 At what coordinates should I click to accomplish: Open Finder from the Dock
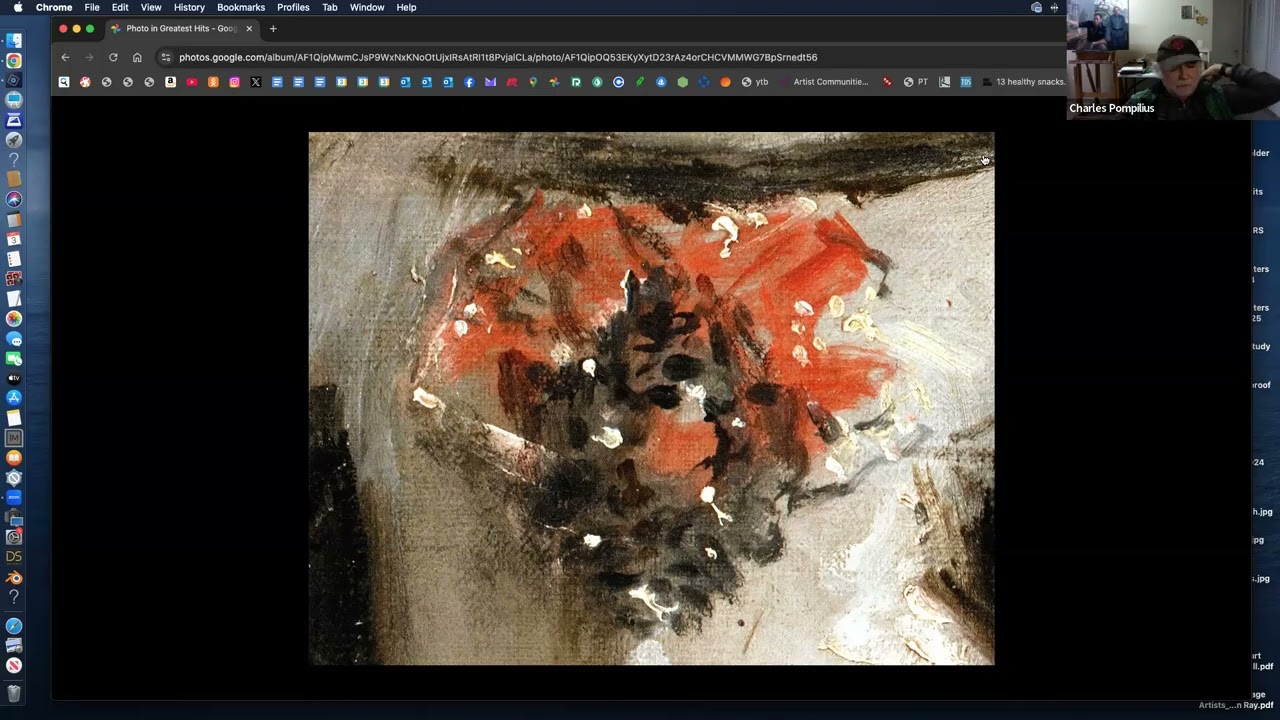[14, 40]
